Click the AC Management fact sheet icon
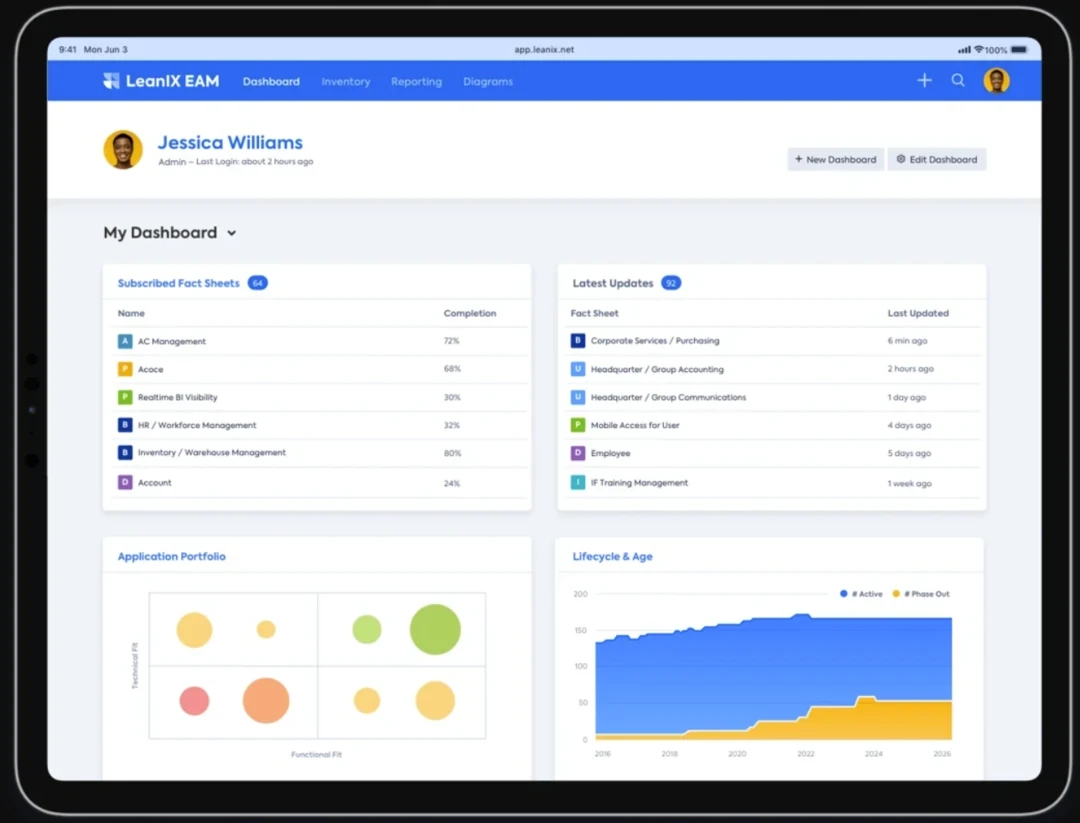This screenshot has height=823, width=1080. click(x=125, y=341)
